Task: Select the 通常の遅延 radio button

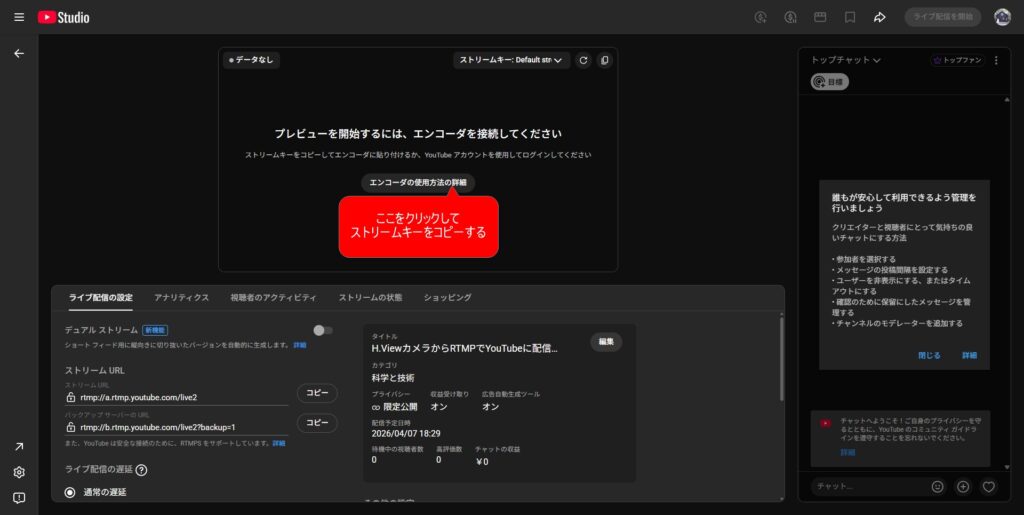Action: click(x=70, y=492)
